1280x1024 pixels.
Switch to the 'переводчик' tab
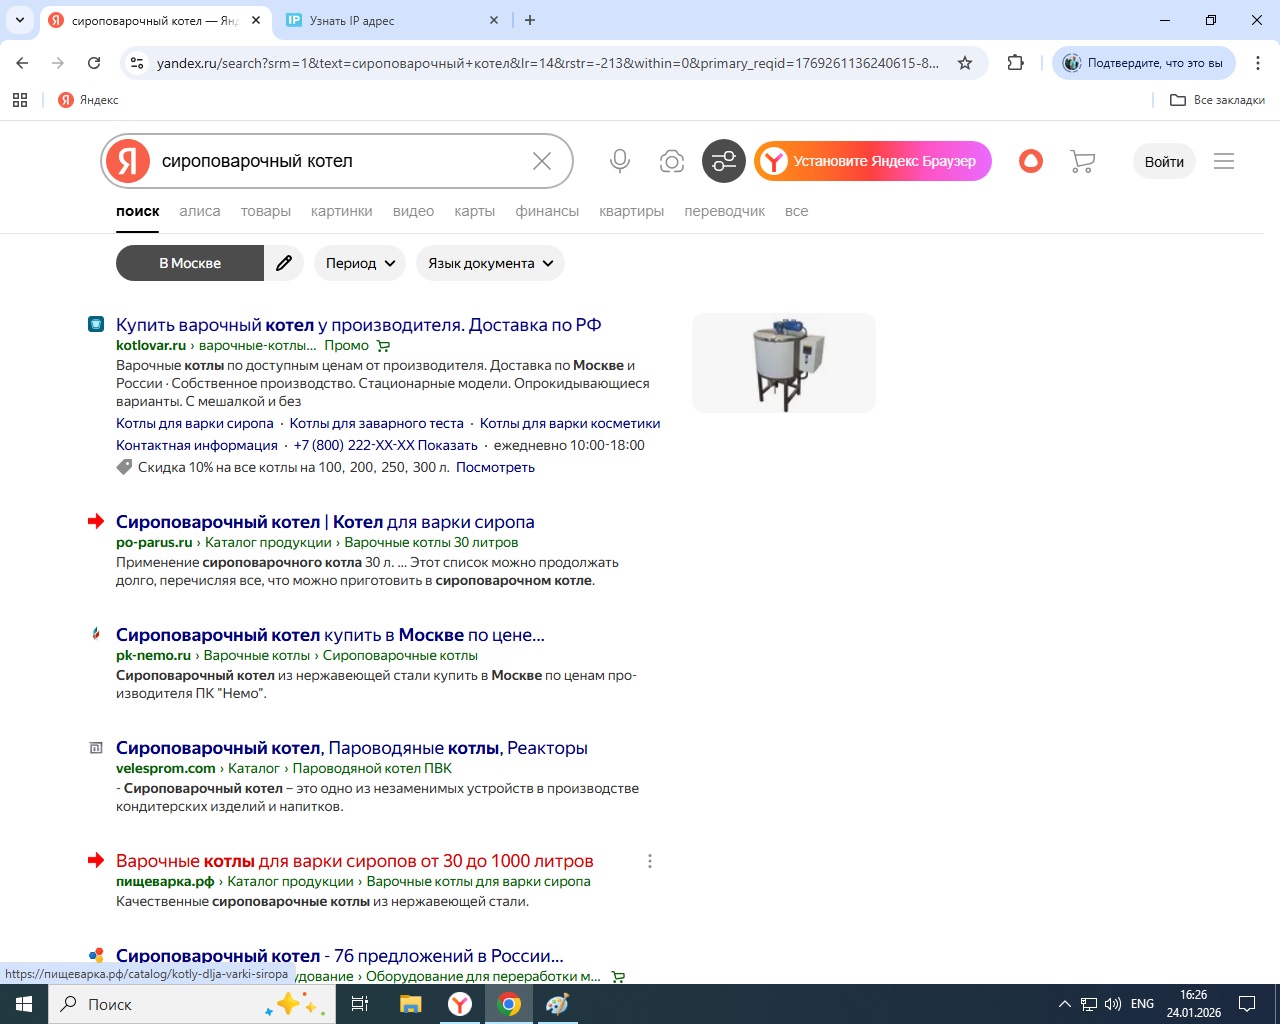(725, 211)
